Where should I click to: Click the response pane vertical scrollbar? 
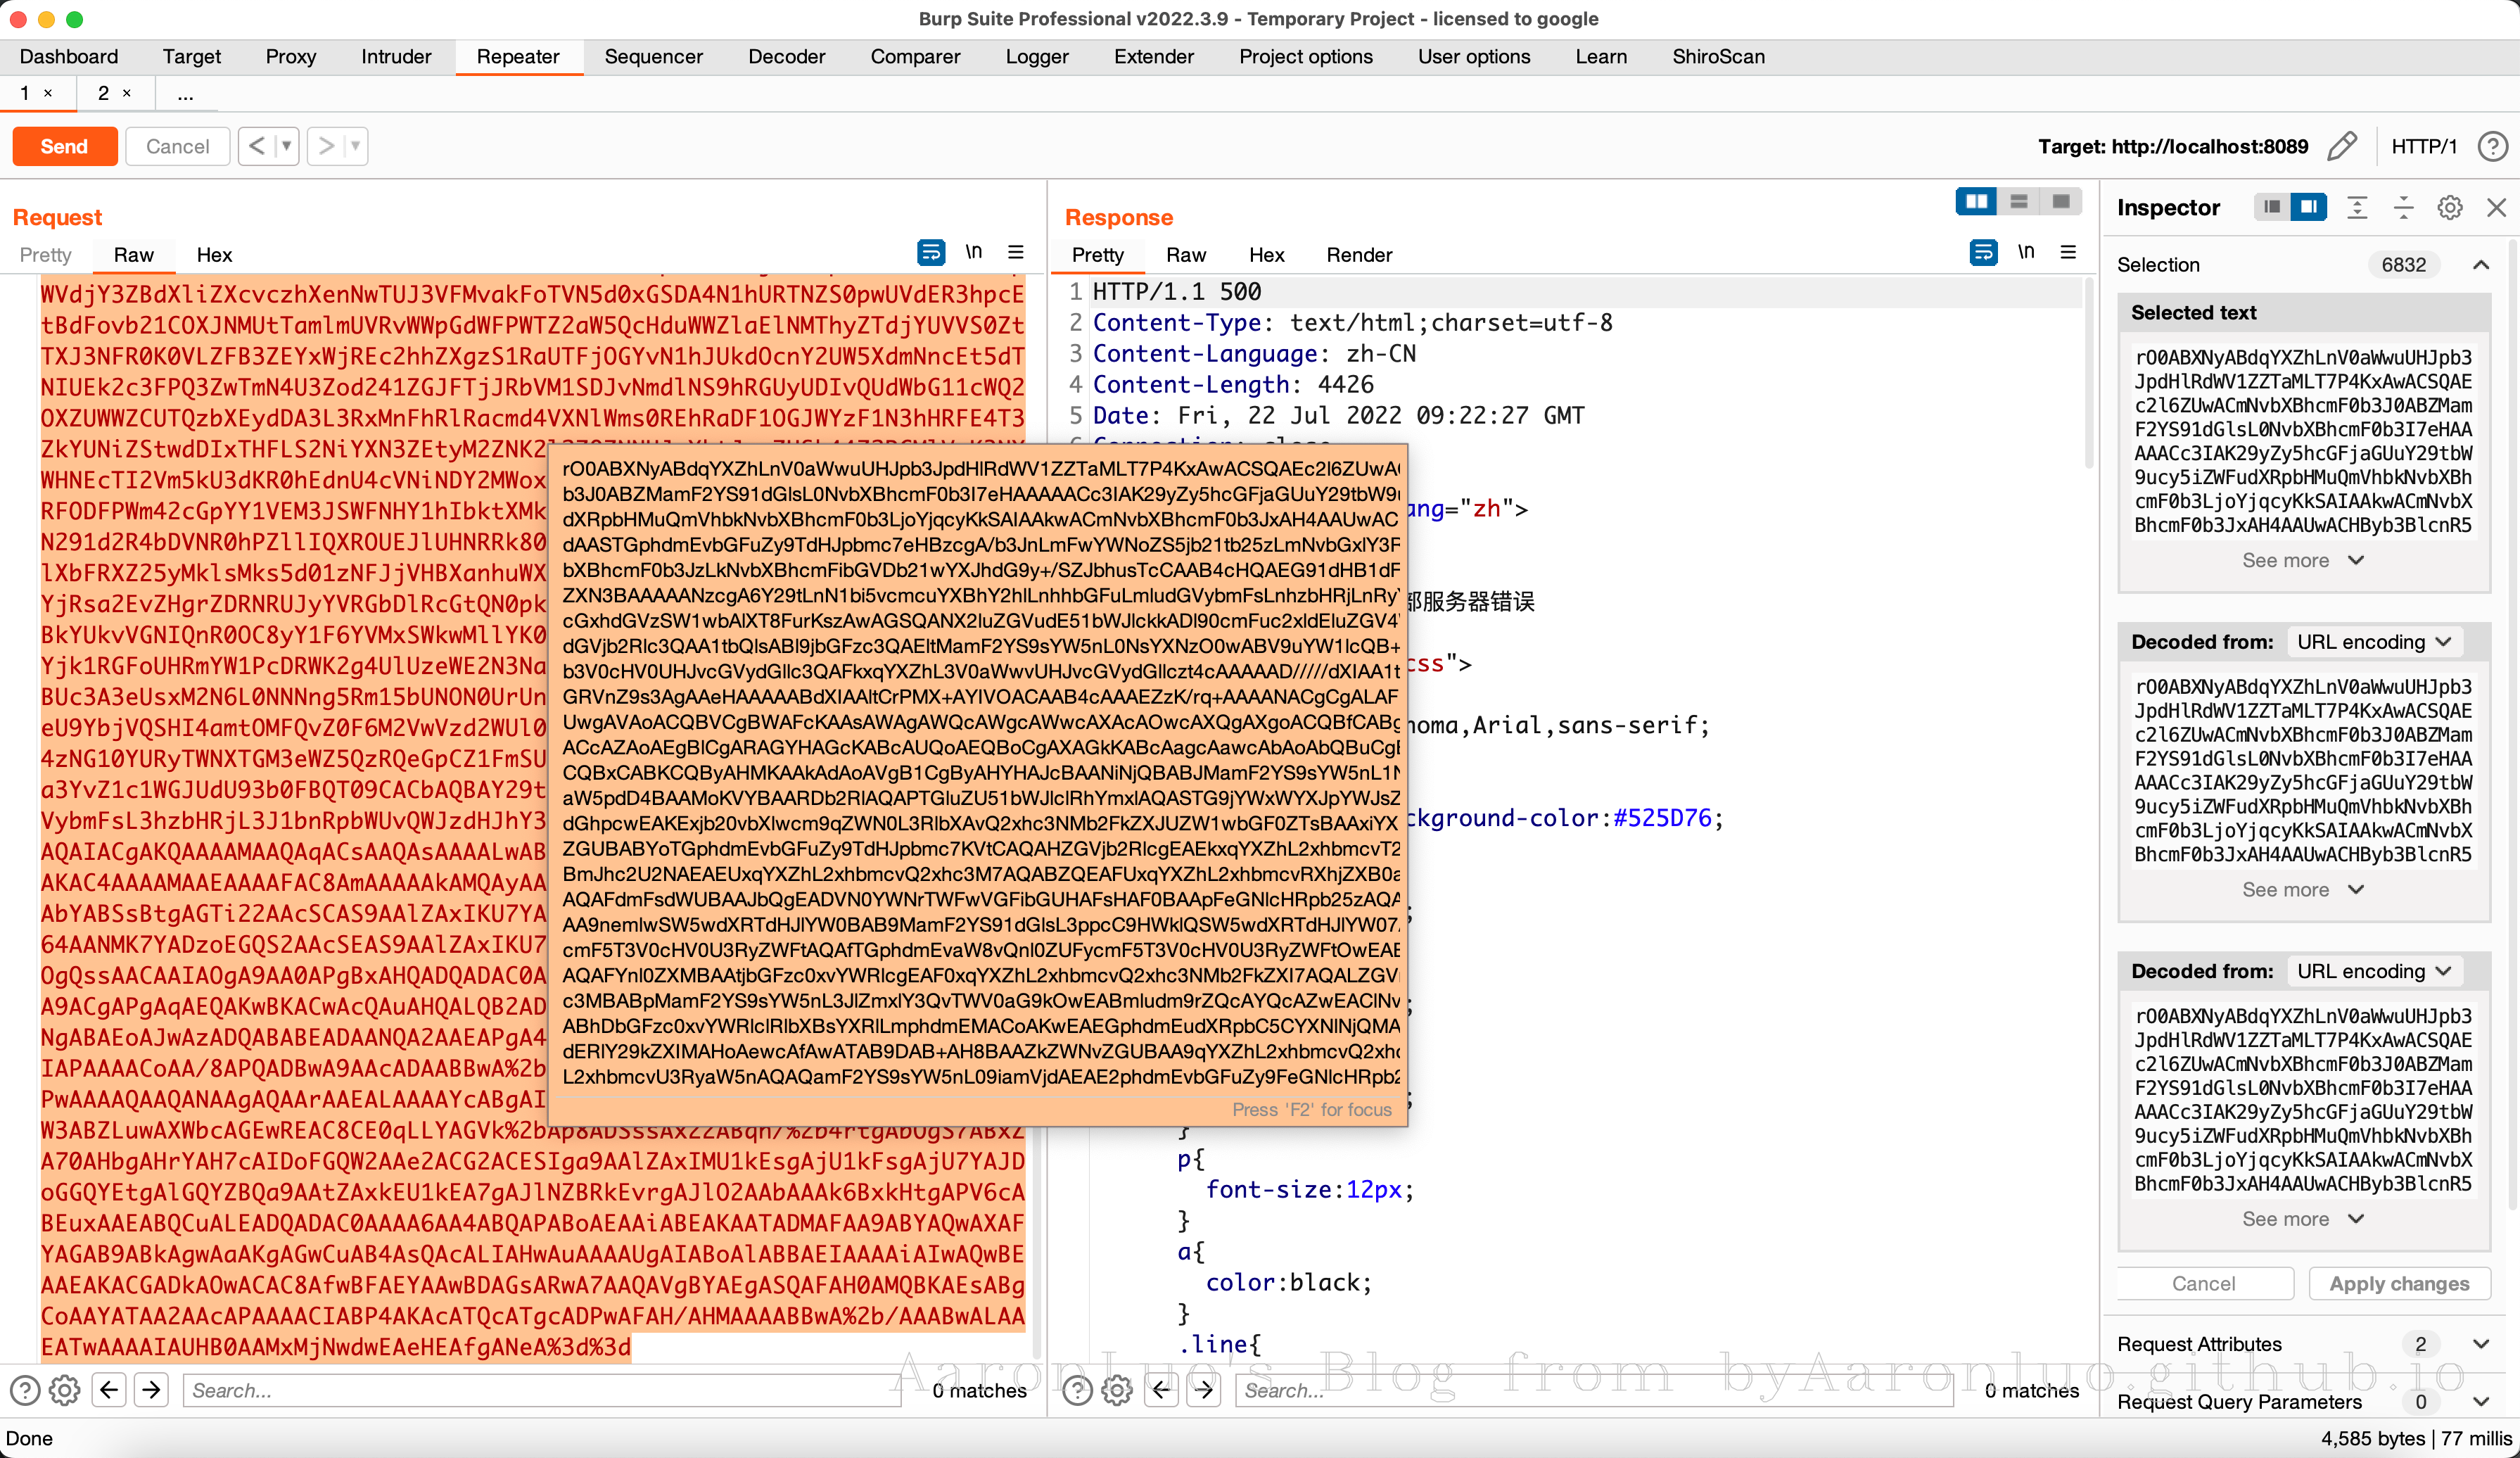click(2089, 373)
